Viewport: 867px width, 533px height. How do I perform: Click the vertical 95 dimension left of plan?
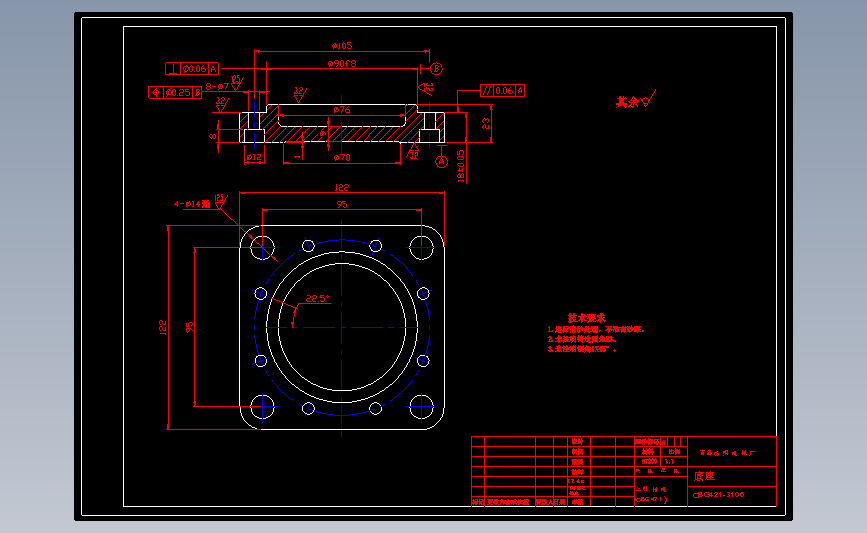click(189, 327)
